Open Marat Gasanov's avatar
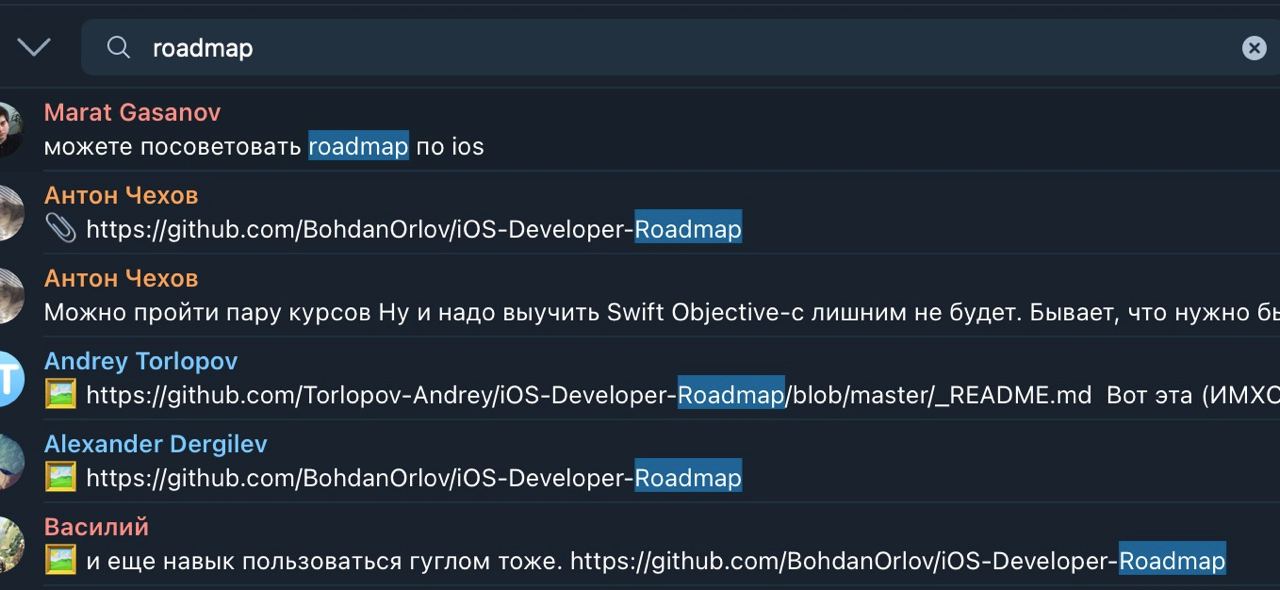 [8, 129]
